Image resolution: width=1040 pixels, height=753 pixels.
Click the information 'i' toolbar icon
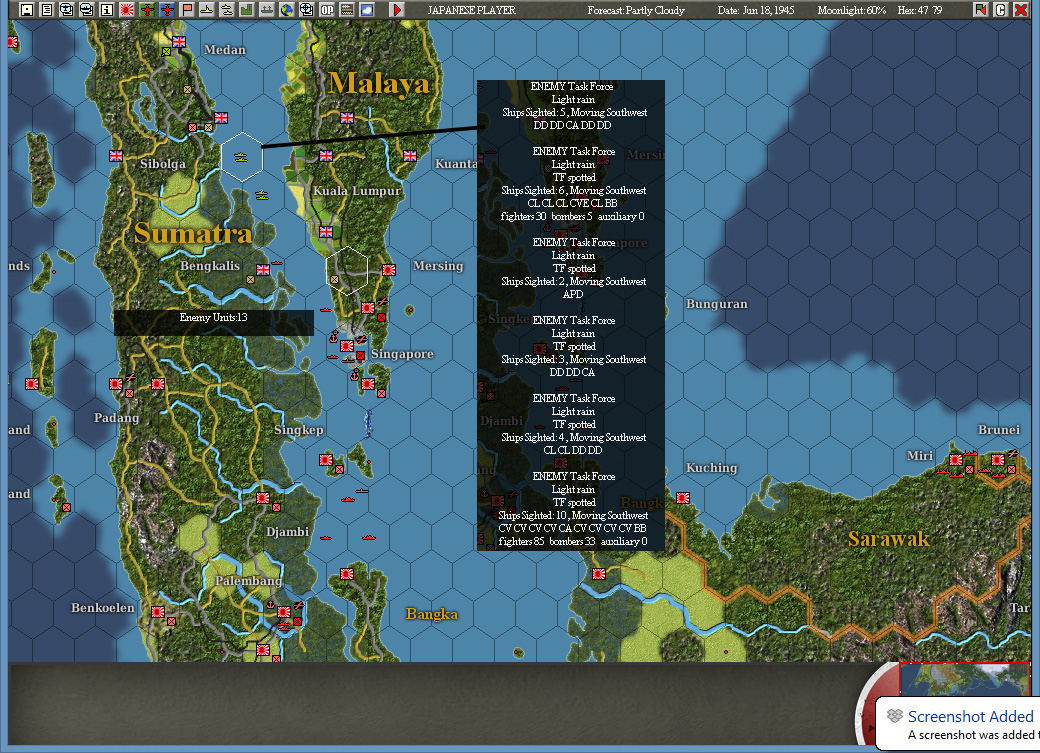tap(106, 9)
